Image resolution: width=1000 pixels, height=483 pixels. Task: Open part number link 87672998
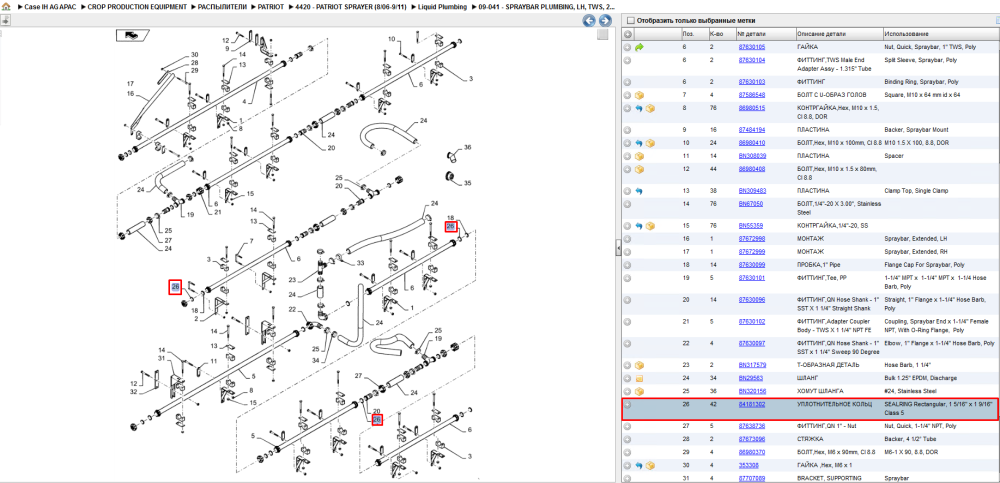pos(751,239)
